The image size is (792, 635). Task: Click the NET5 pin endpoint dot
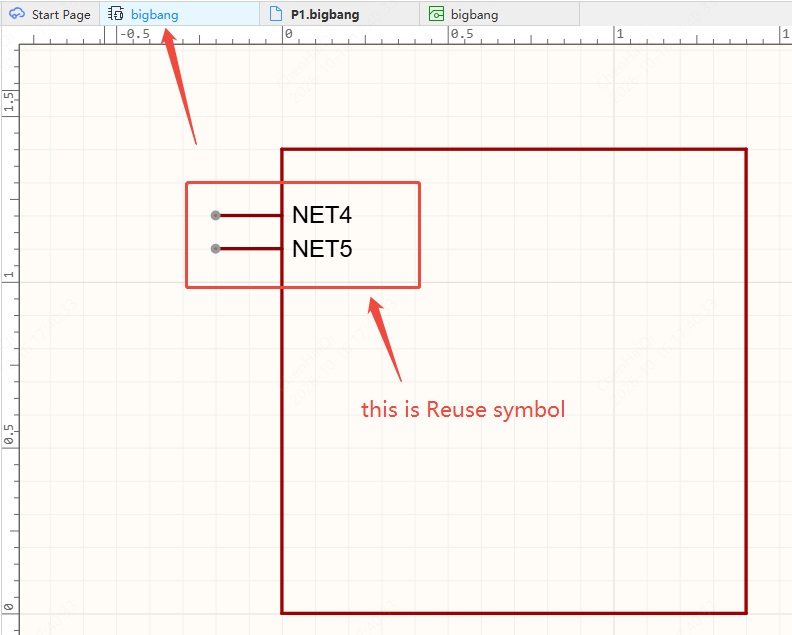click(x=216, y=249)
